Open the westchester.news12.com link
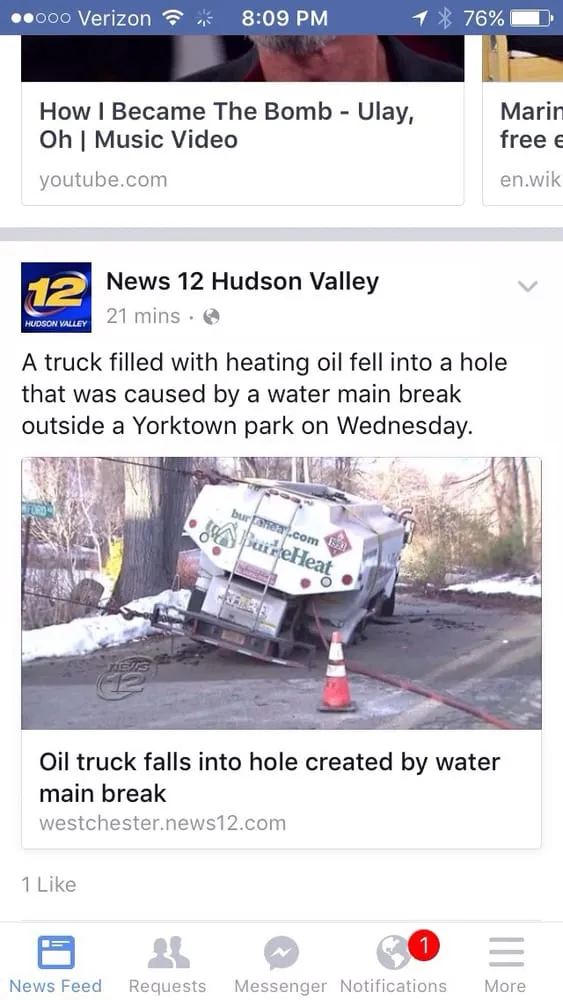 pyautogui.click(x=163, y=823)
